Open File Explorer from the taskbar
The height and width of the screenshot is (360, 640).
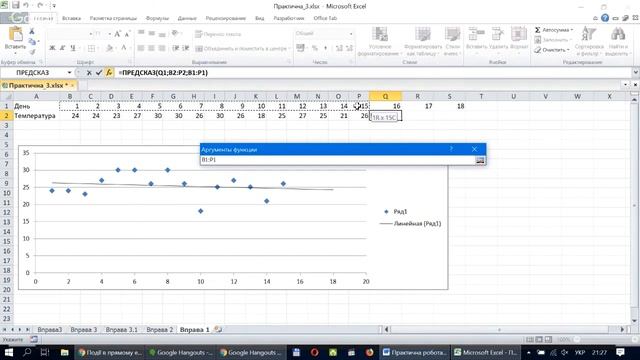point(64,352)
